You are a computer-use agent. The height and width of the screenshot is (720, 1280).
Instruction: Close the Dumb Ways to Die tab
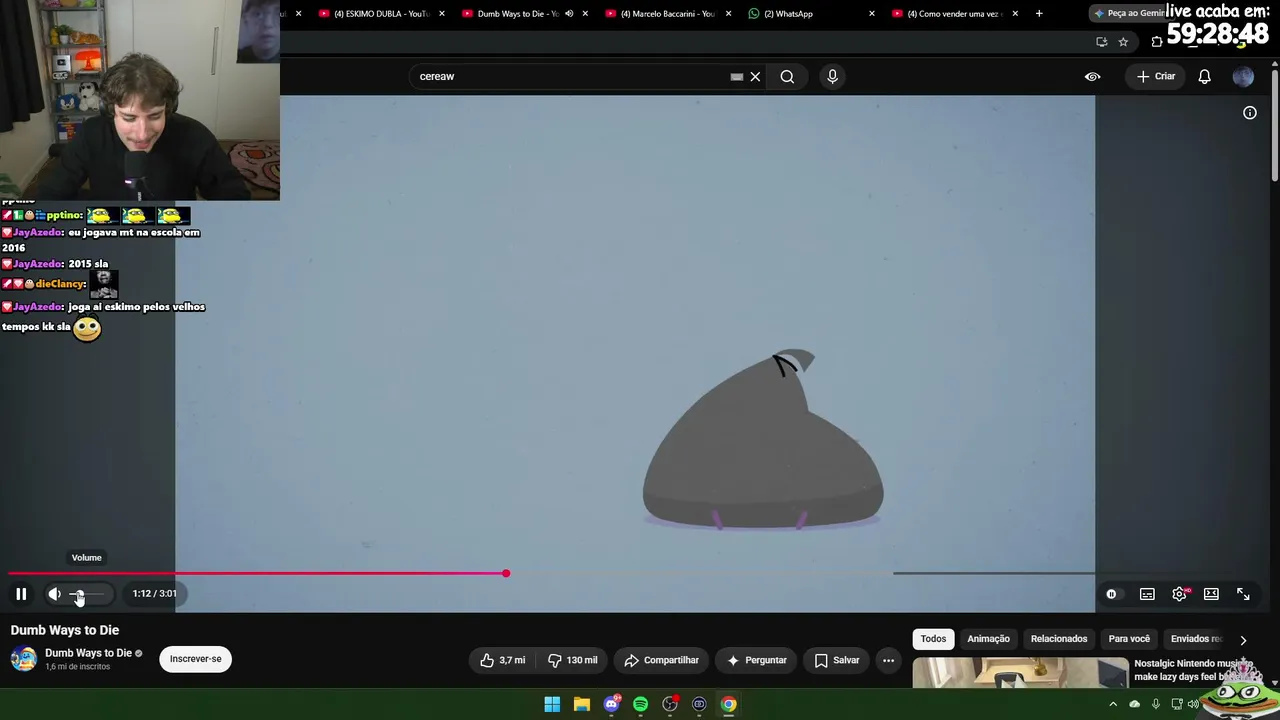(x=585, y=14)
